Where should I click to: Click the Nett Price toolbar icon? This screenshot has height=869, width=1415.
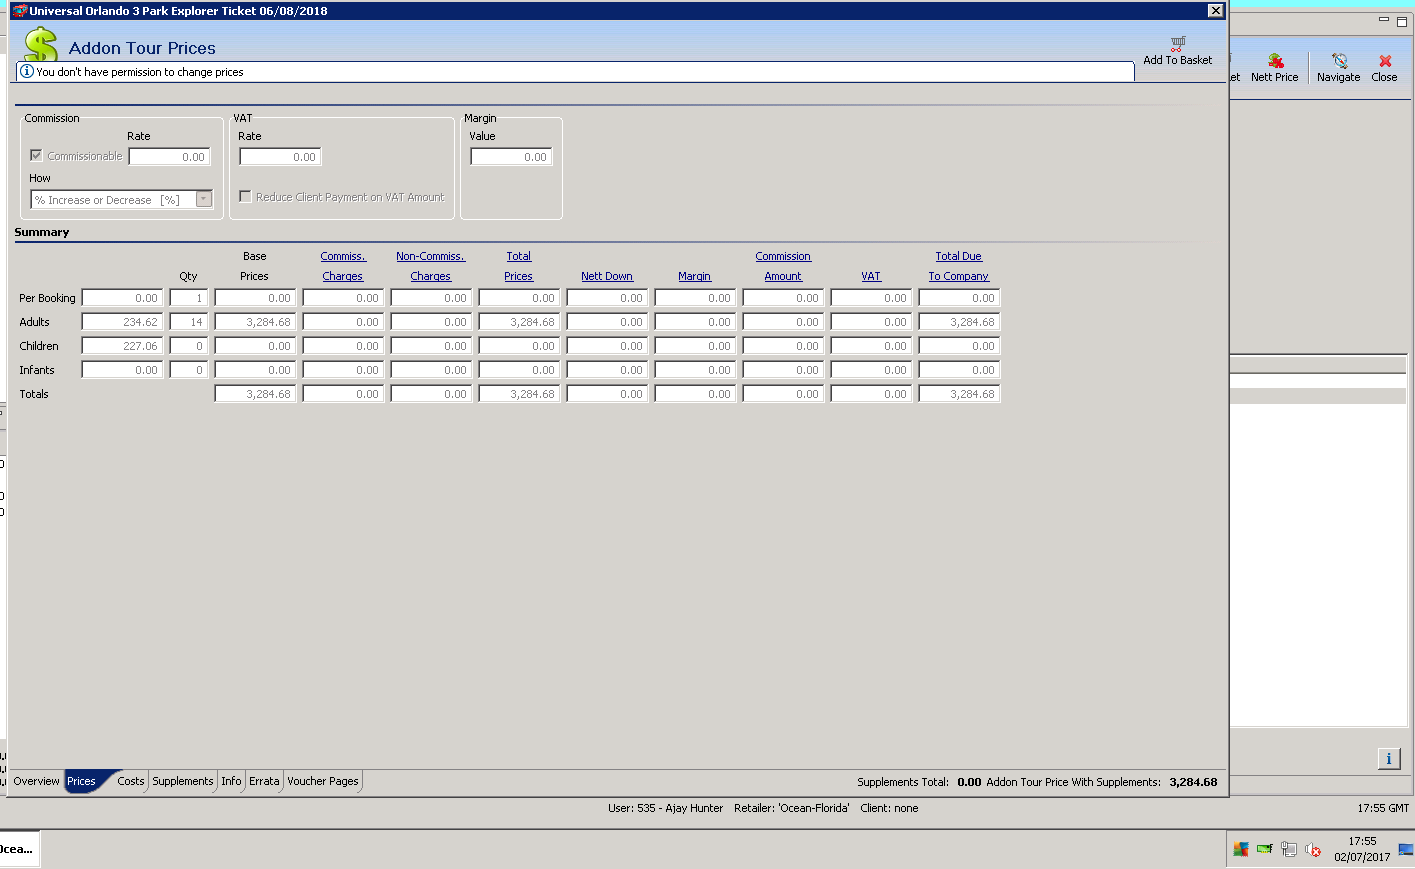(1275, 61)
